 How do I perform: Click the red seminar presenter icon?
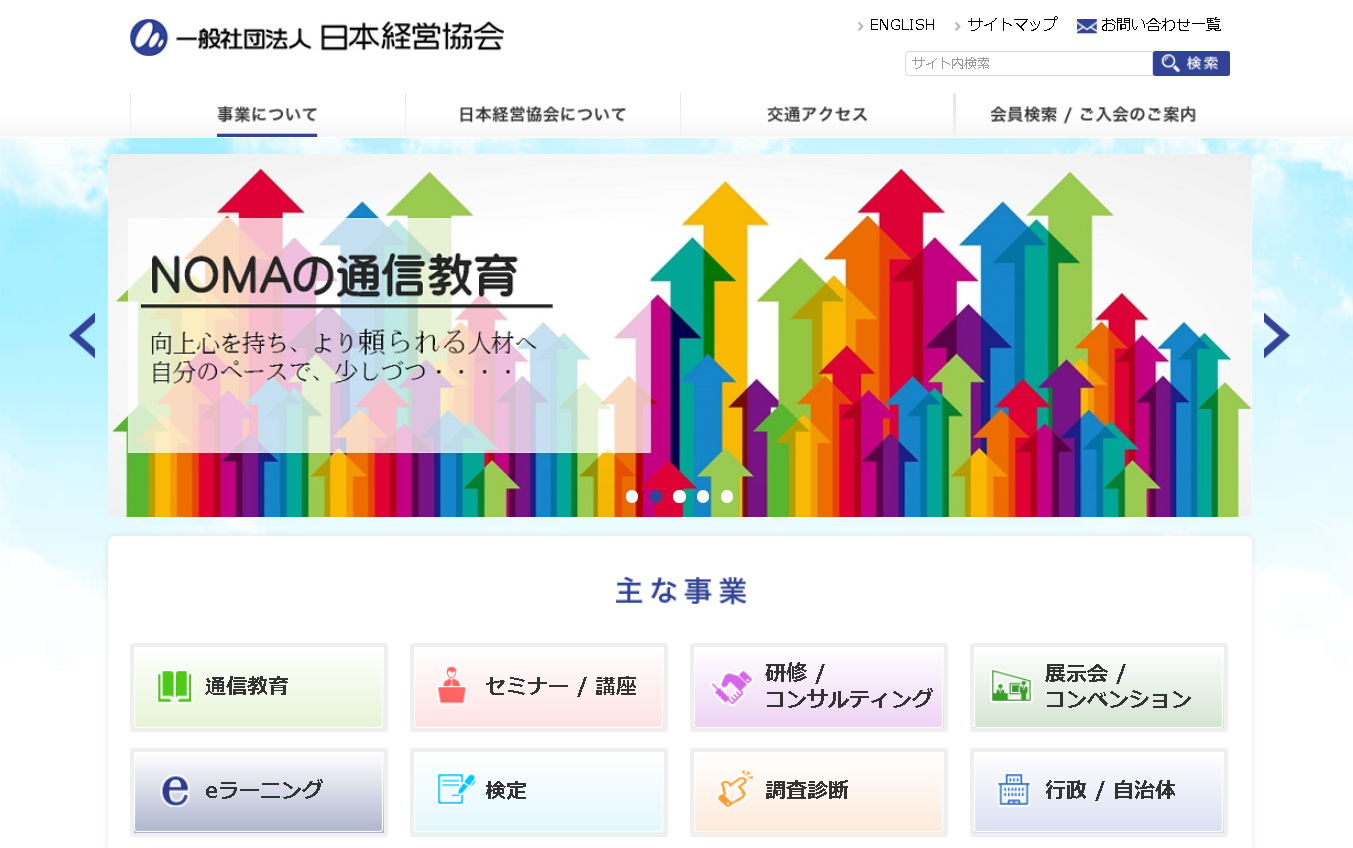click(x=452, y=686)
